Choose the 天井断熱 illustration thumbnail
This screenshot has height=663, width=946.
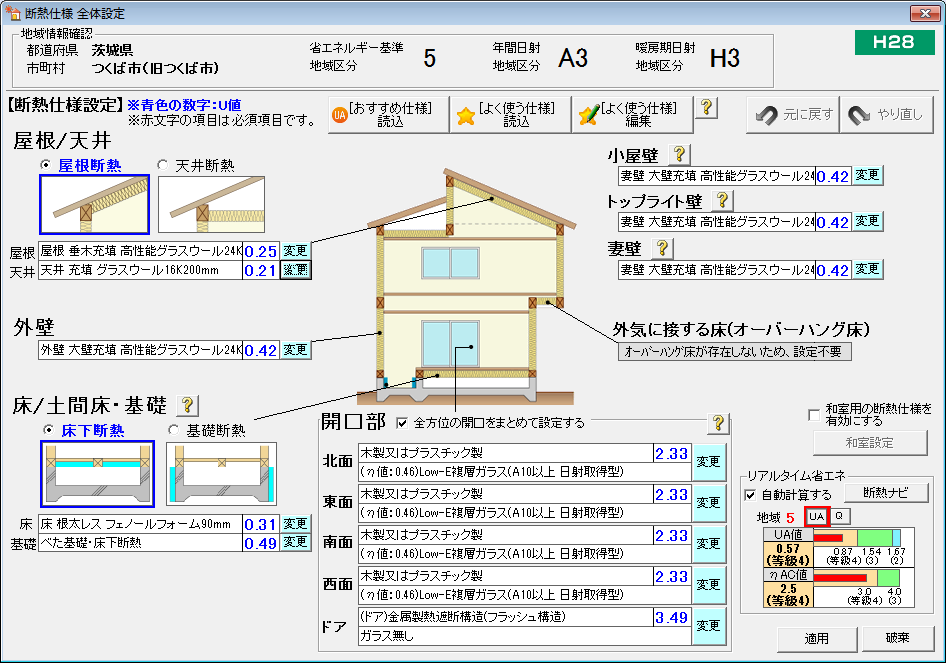211,205
